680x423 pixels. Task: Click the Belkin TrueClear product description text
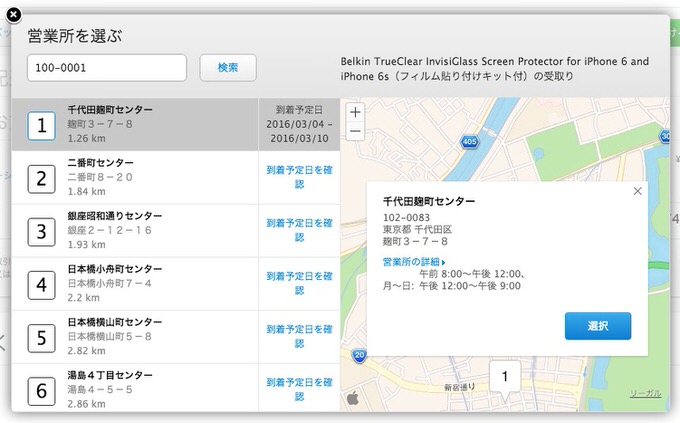click(x=495, y=69)
